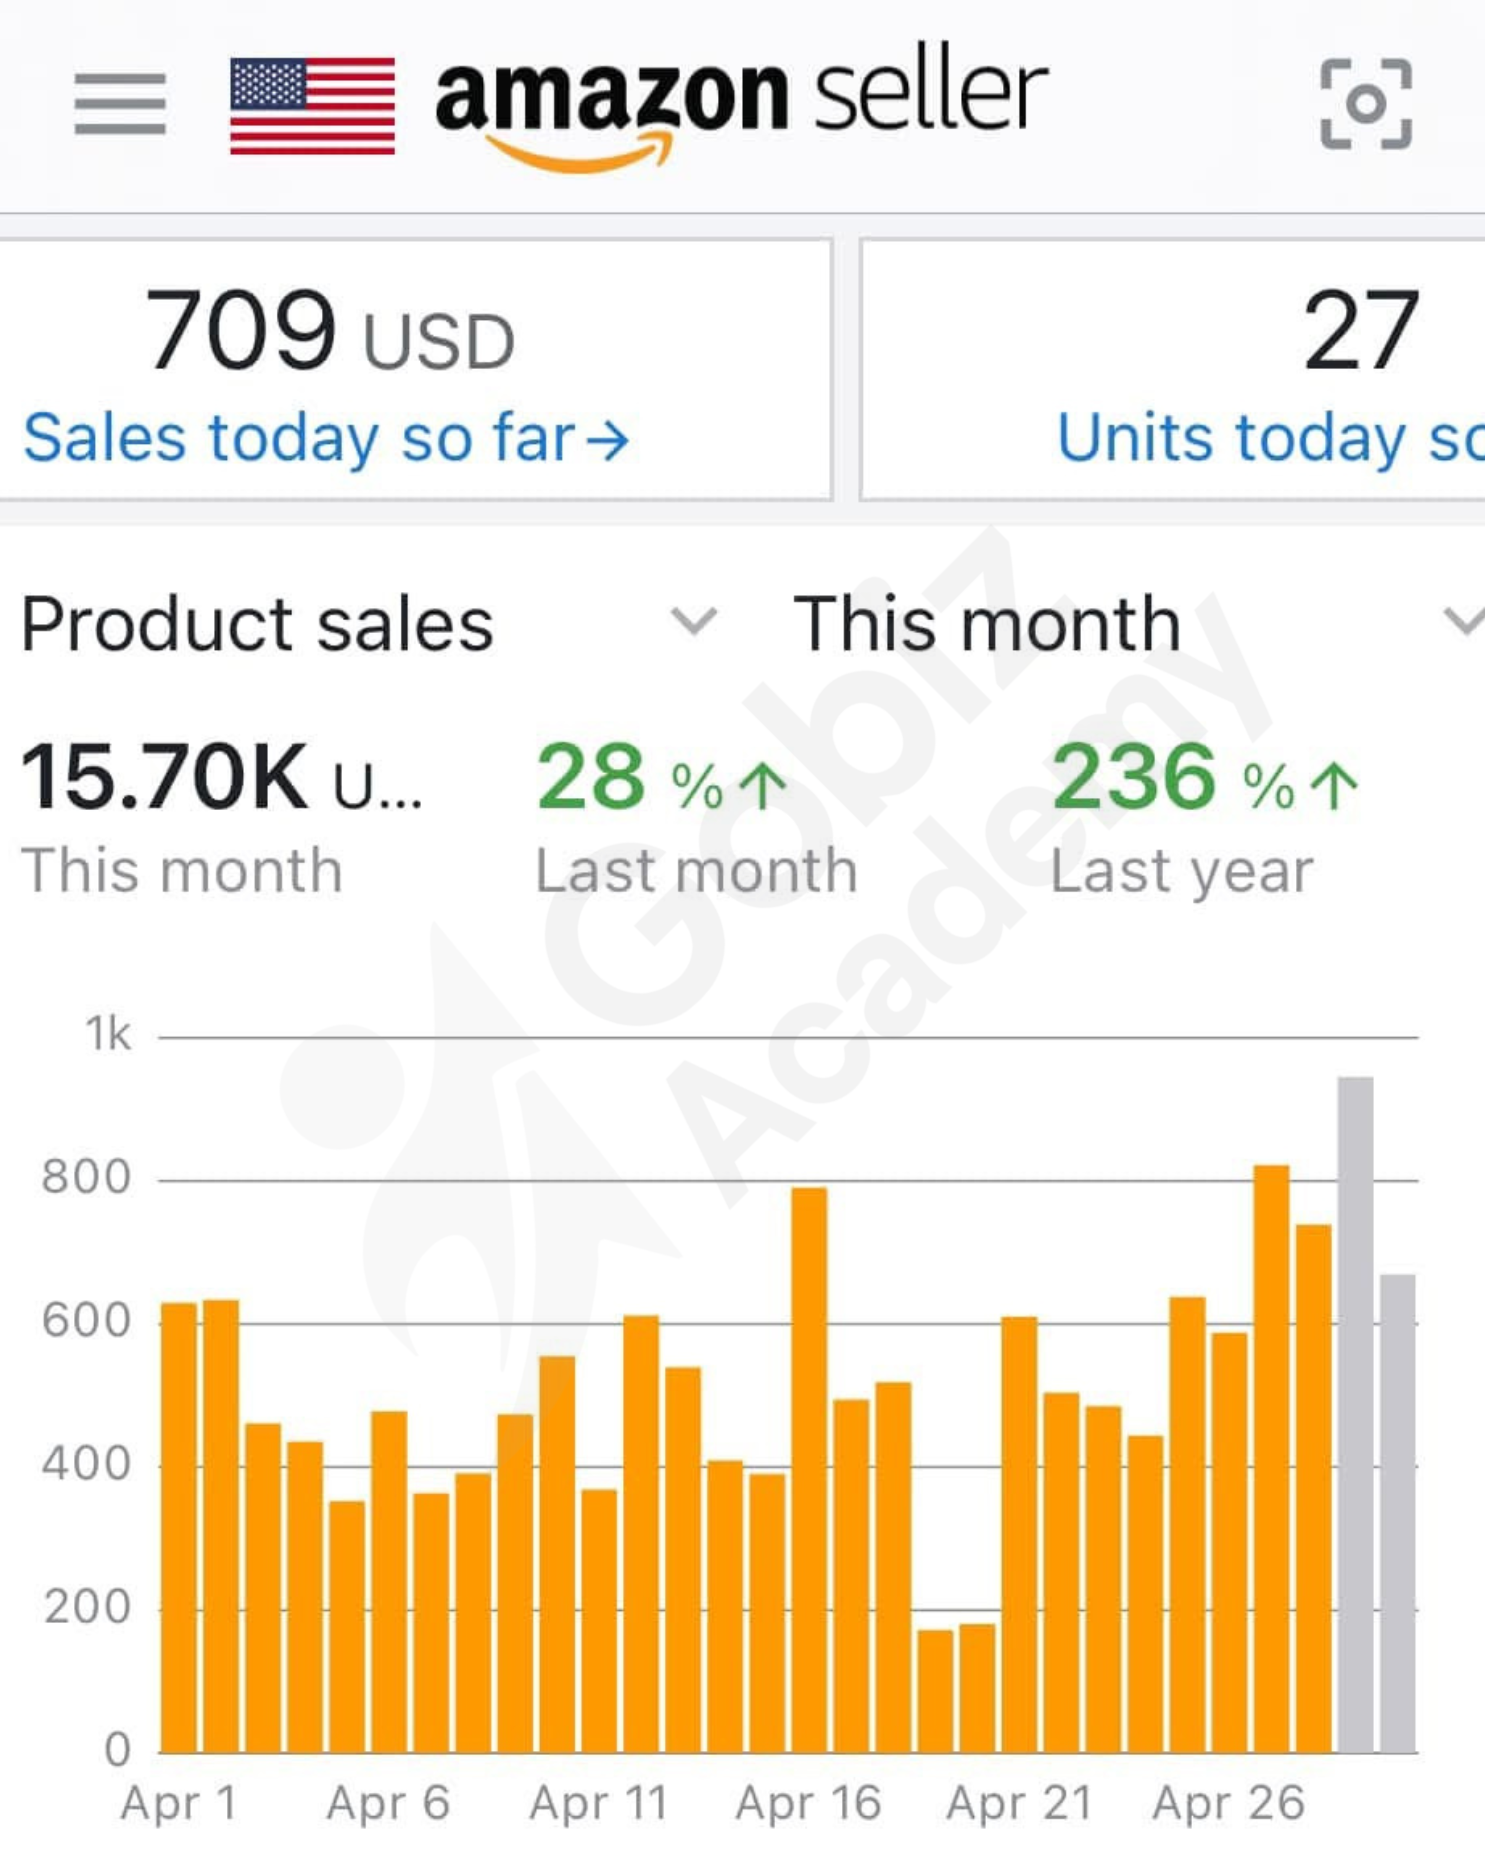The width and height of the screenshot is (1485, 1856).
Task: Tap the arrow after Sales today so far
Action: (x=608, y=440)
